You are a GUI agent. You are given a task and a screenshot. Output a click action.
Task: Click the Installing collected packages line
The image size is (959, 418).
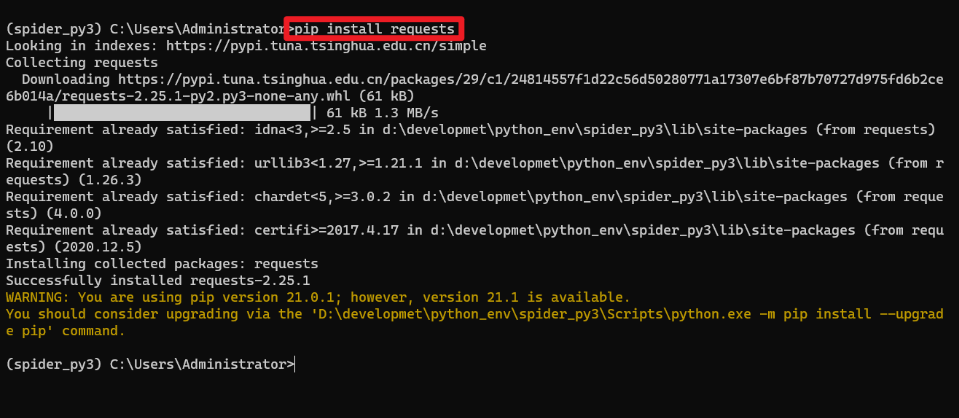pyautogui.click(x=162, y=264)
